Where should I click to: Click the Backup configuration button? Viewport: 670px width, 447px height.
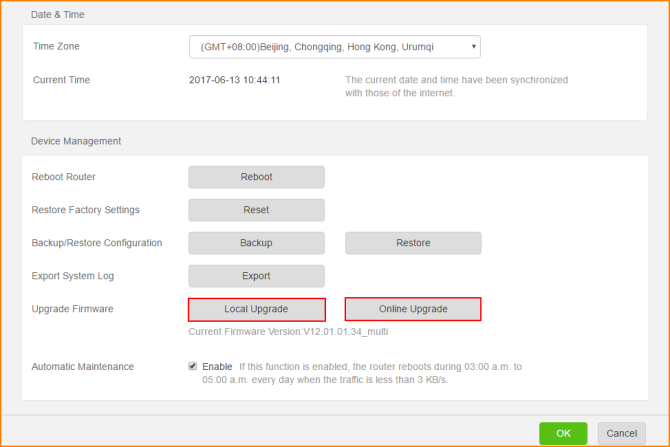(x=256, y=243)
